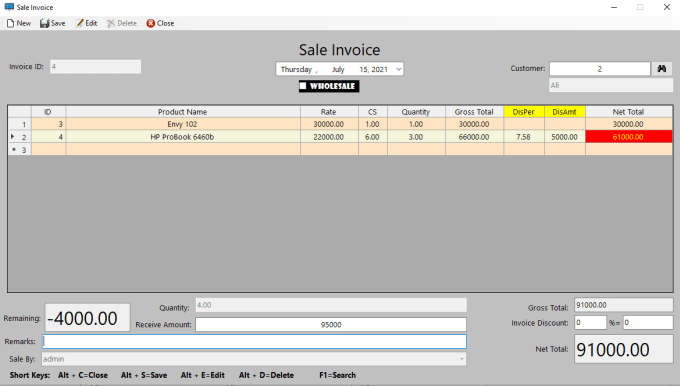Click the Gross Total field 91000.00
Image resolution: width=680 pixels, height=386 pixels.
click(x=624, y=305)
